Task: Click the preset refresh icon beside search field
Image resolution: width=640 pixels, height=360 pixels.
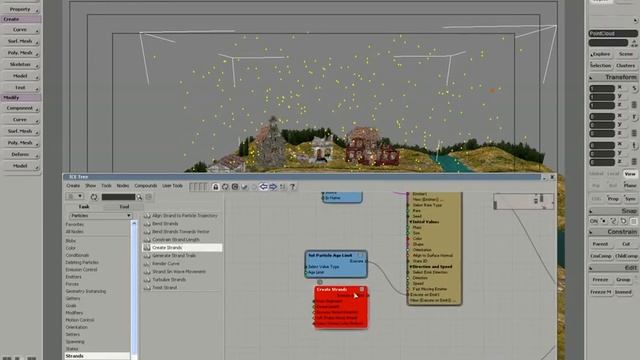Action: [x=94, y=197]
